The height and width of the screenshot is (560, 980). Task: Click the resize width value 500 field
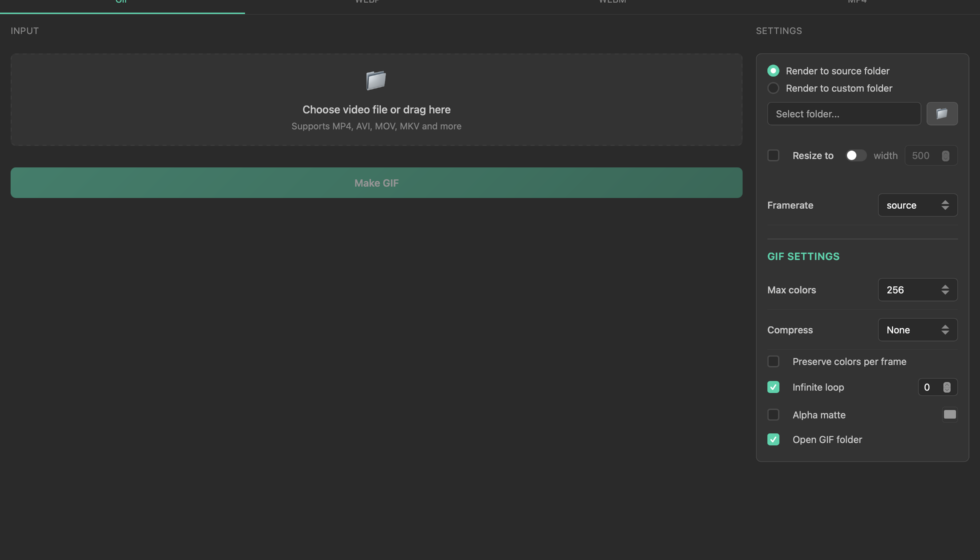click(931, 156)
